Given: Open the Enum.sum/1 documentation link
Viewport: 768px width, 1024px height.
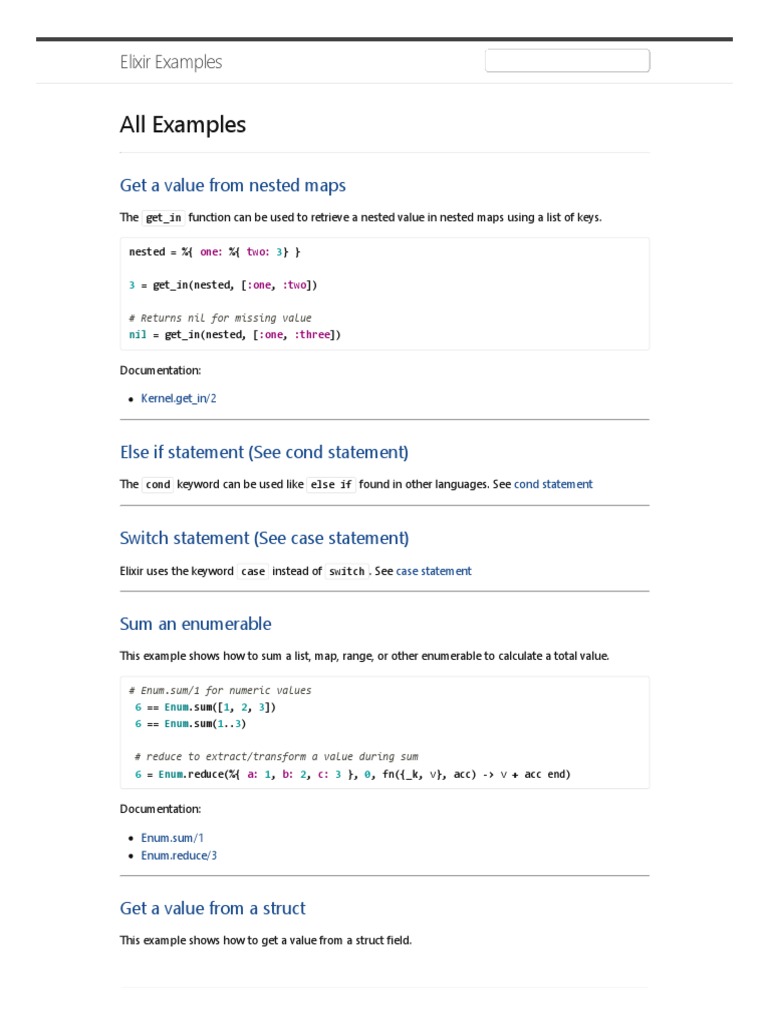Looking at the screenshot, I should click(x=172, y=838).
